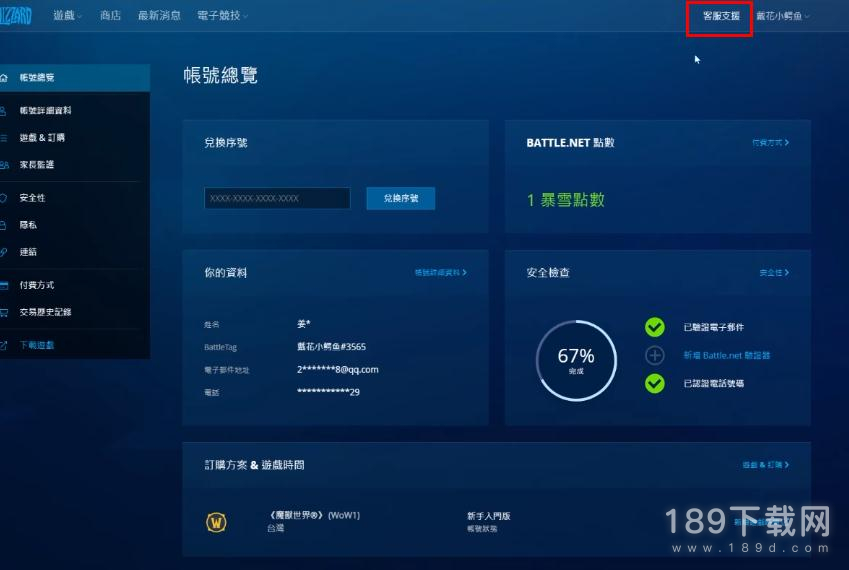Click the shopping cart icon beside 交易歷史記錄

5,312
